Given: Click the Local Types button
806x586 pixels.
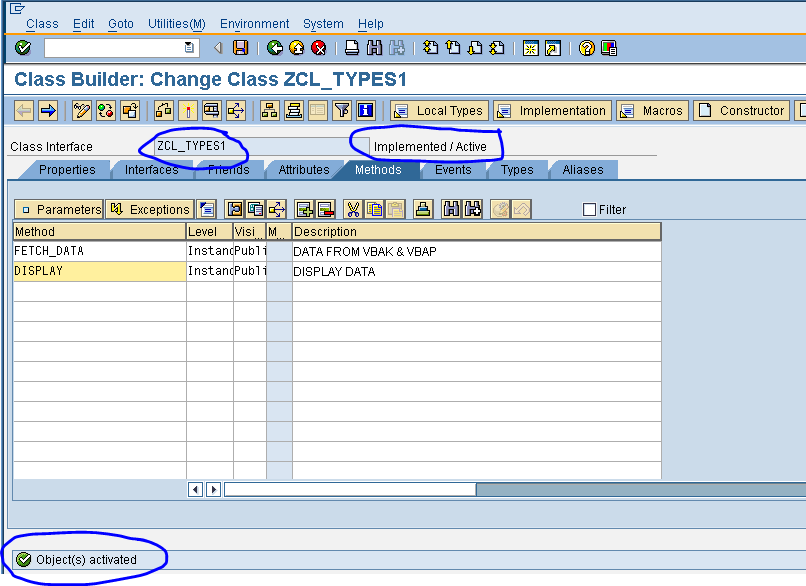Looking at the screenshot, I should (x=439, y=110).
